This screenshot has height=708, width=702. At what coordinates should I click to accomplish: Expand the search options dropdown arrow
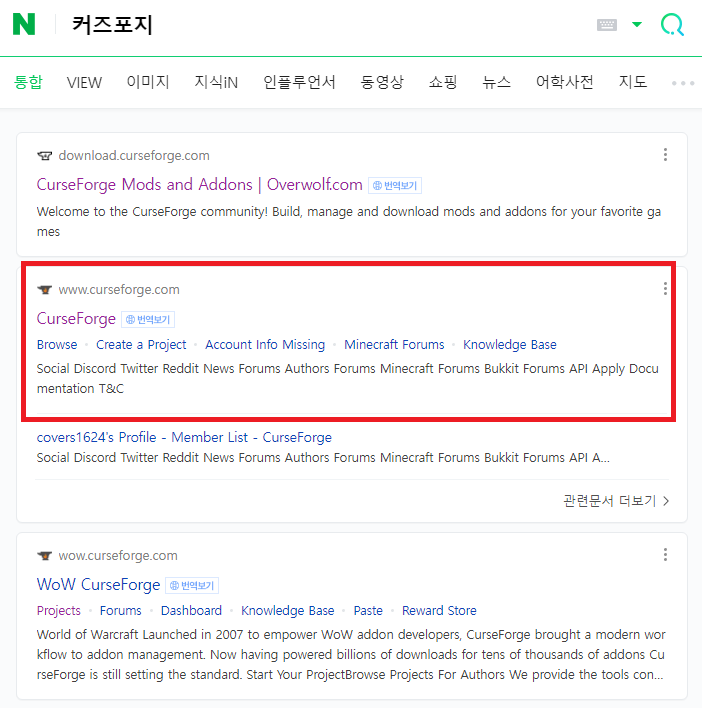[x=637, y=24]
